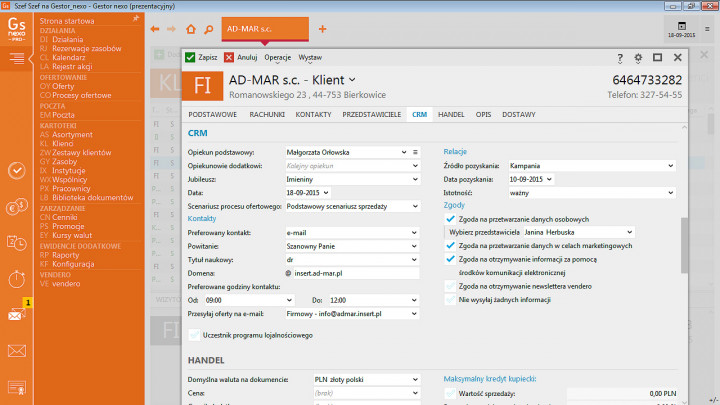Image resolution: width=720 pixels, height=405 pixels.
Task: Open the RACHUNKI tab
Action: (268, 115)
